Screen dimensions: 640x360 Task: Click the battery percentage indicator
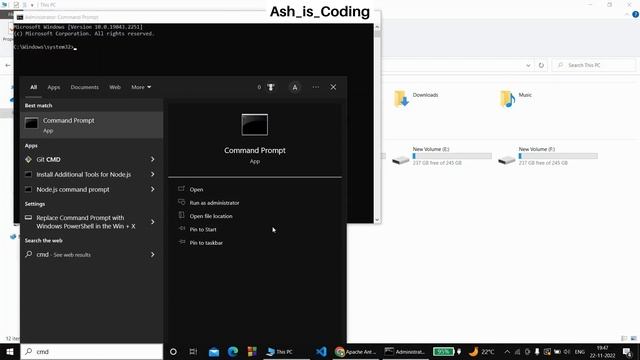click(x=444, y=351)
